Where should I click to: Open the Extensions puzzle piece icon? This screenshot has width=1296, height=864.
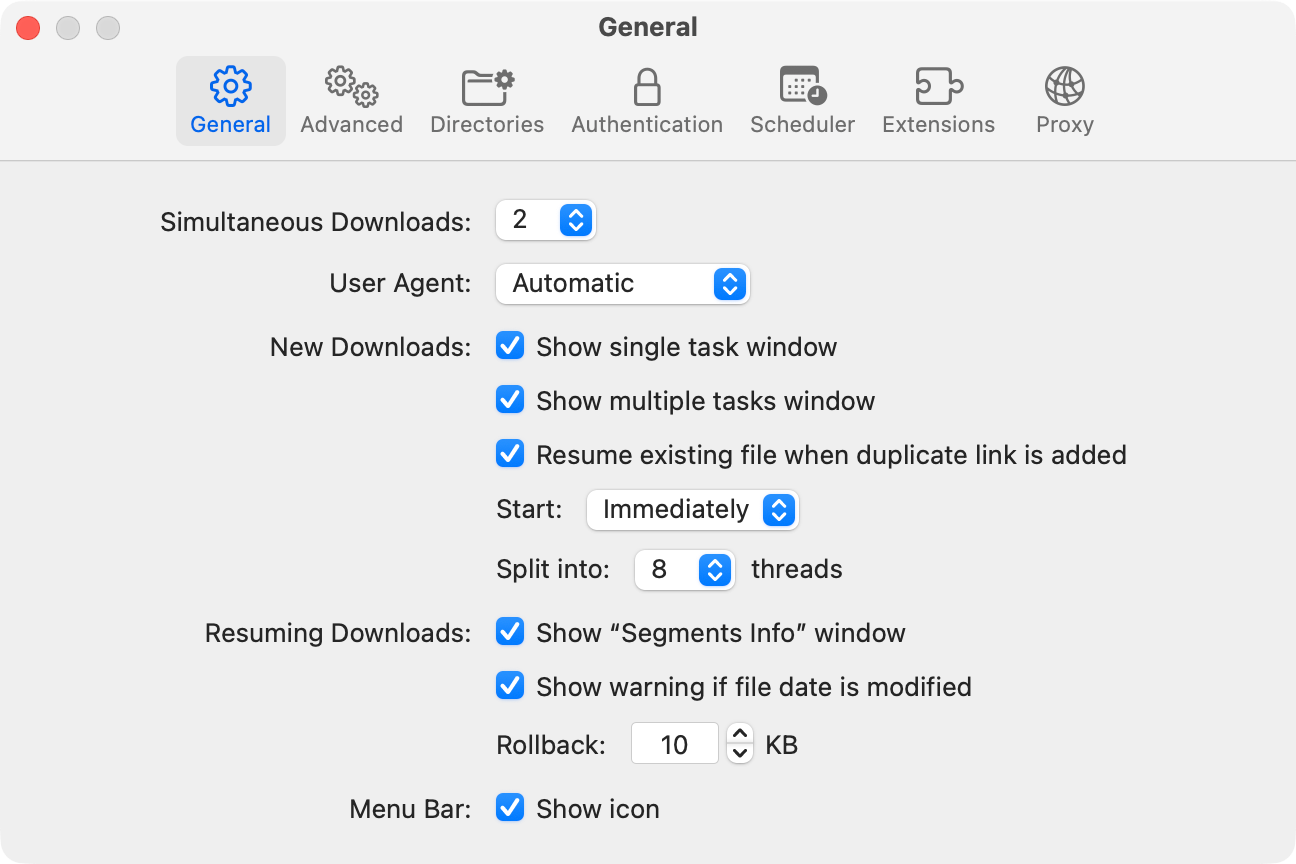pyautogui.click(x=938, y=87)
